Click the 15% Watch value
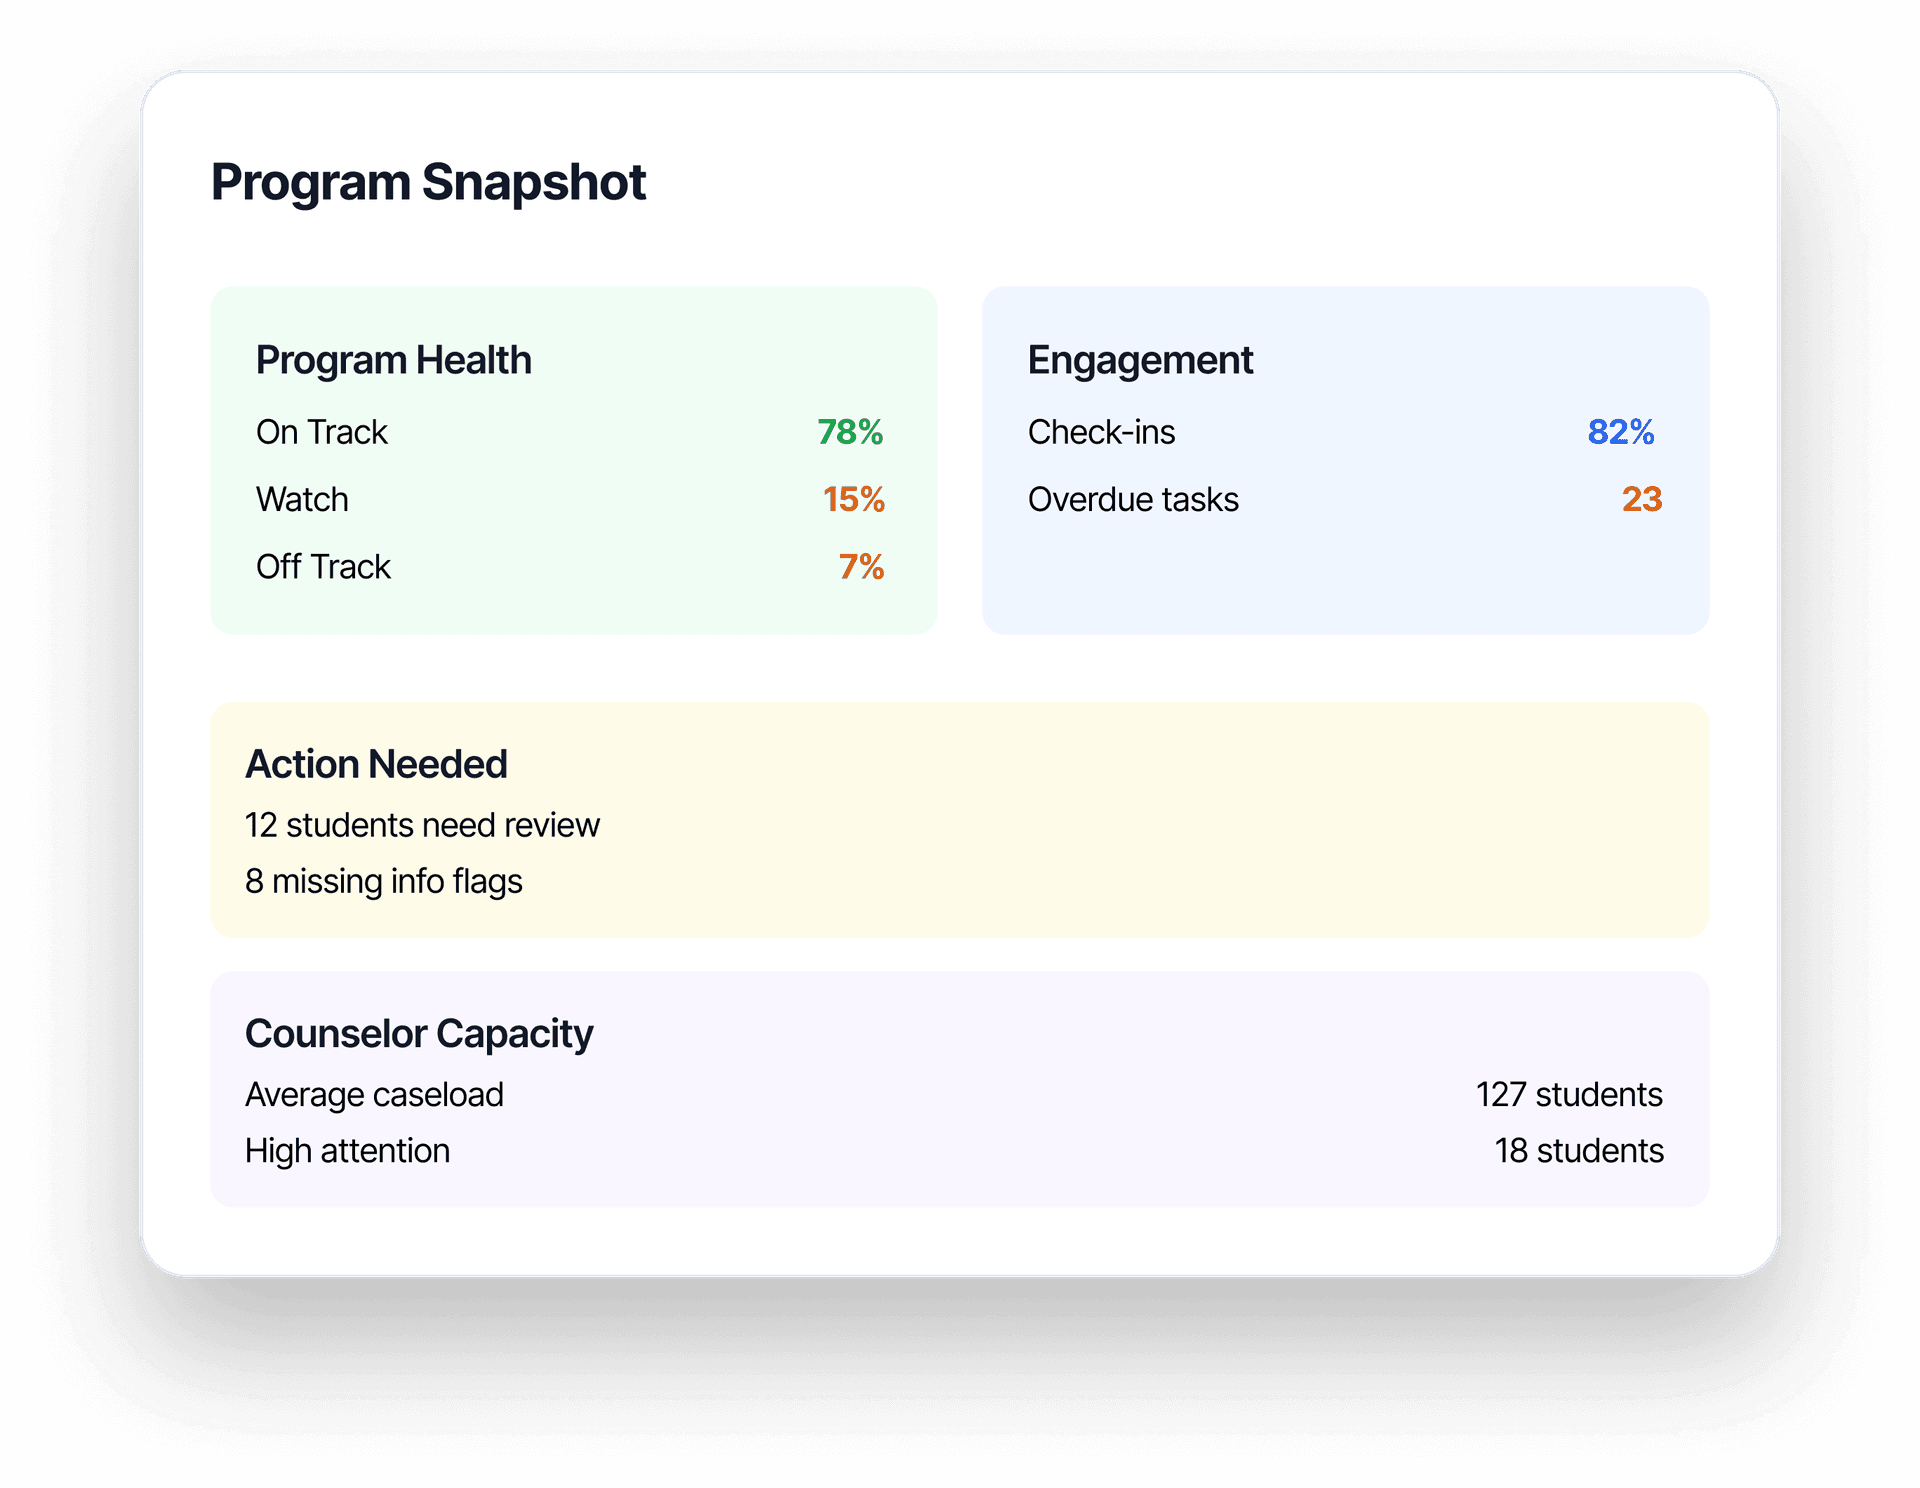 click(853, 499)
